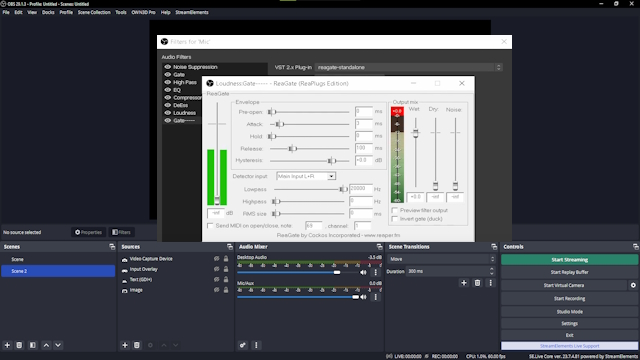Move scene down arrow in Scenes dock

58,345
